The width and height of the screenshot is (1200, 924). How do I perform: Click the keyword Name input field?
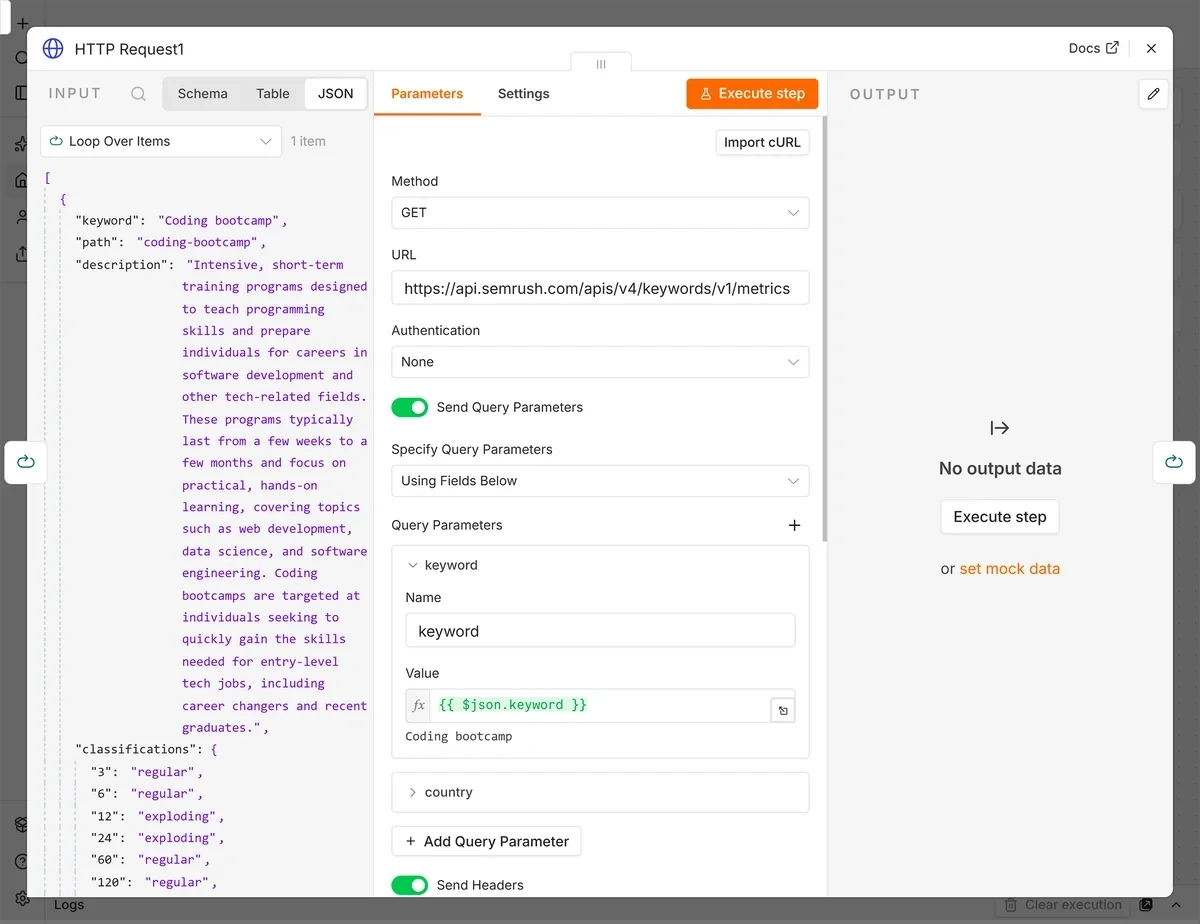[600, 631]
